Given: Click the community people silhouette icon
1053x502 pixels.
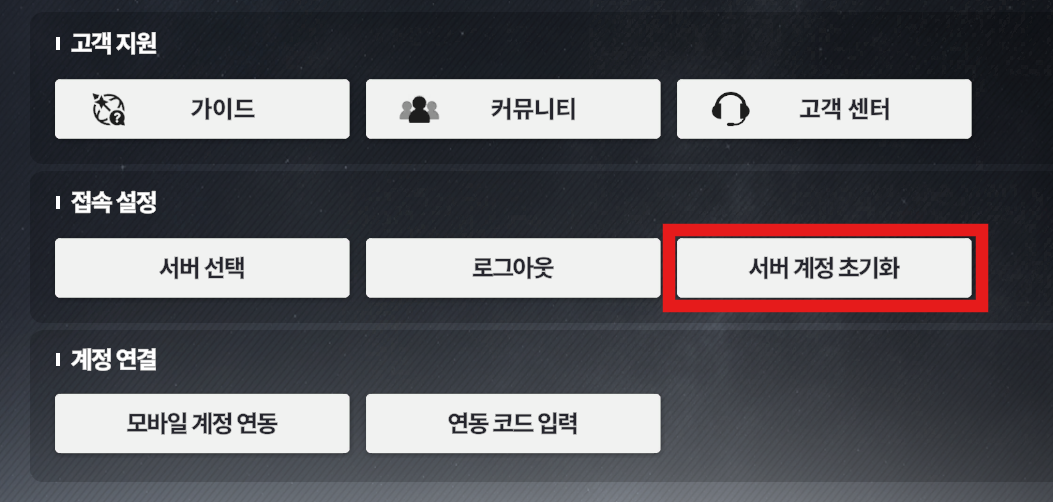Looking at the screenshot, I should tap(419, 109).
